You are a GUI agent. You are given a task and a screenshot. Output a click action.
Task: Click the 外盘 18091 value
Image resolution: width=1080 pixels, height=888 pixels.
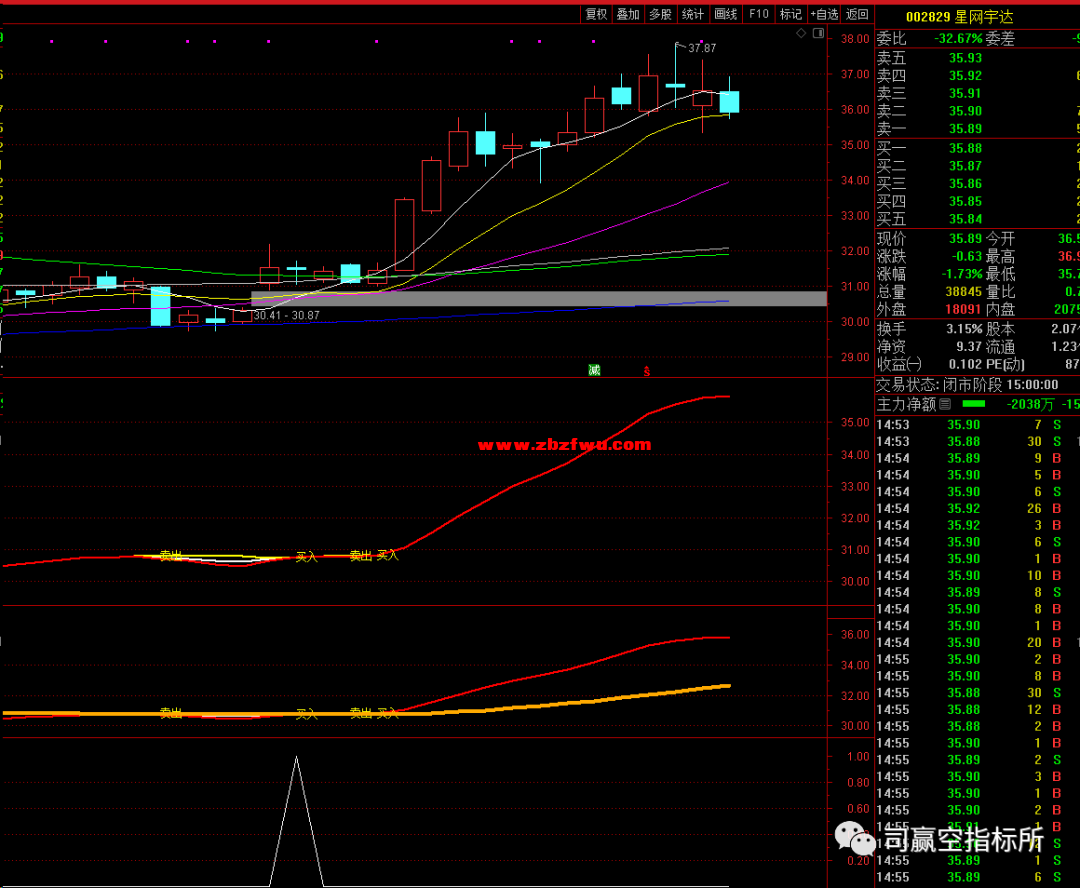pos(964,310)
